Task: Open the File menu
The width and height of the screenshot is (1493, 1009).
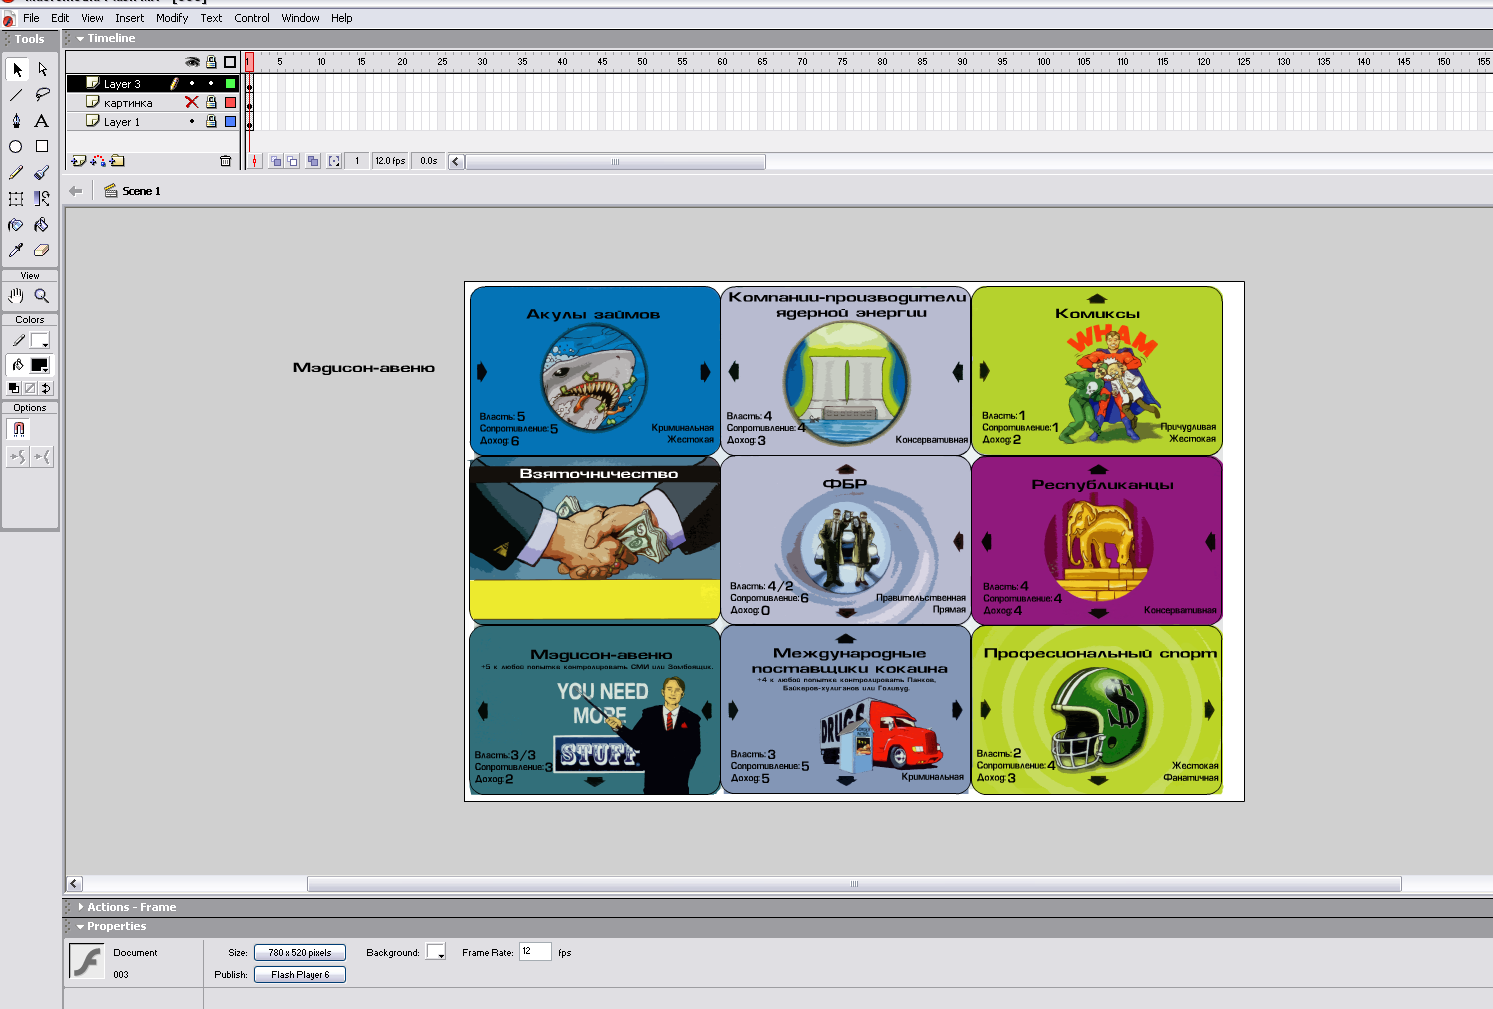Action: coord(31,18)
